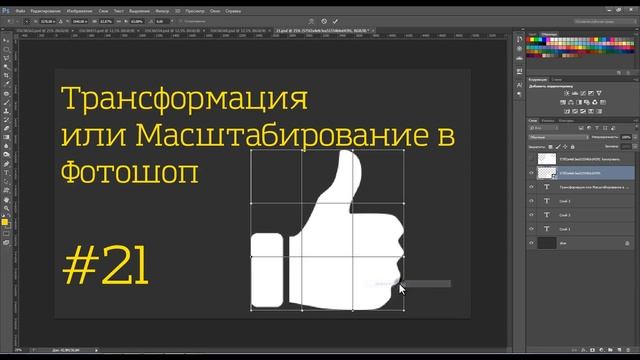Select the Blur tool
This screenshot has height=360, width=640.
(6, 146)
